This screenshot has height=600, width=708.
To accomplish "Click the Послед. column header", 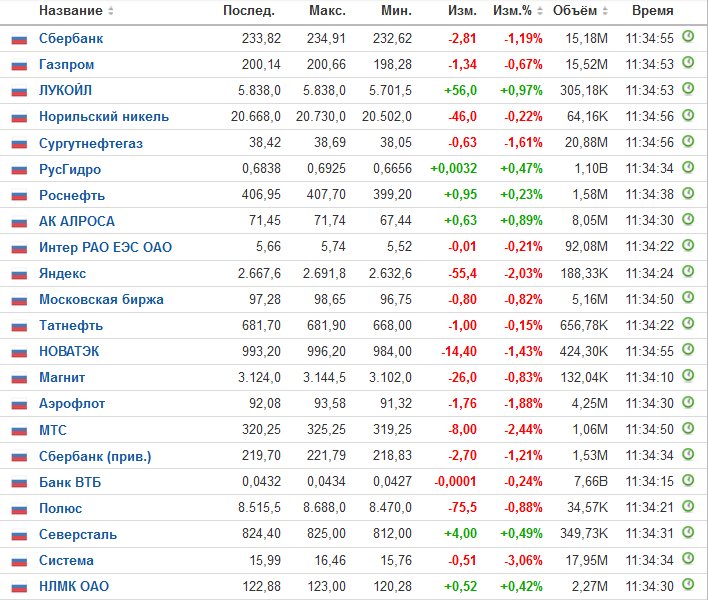I will 249,11.
